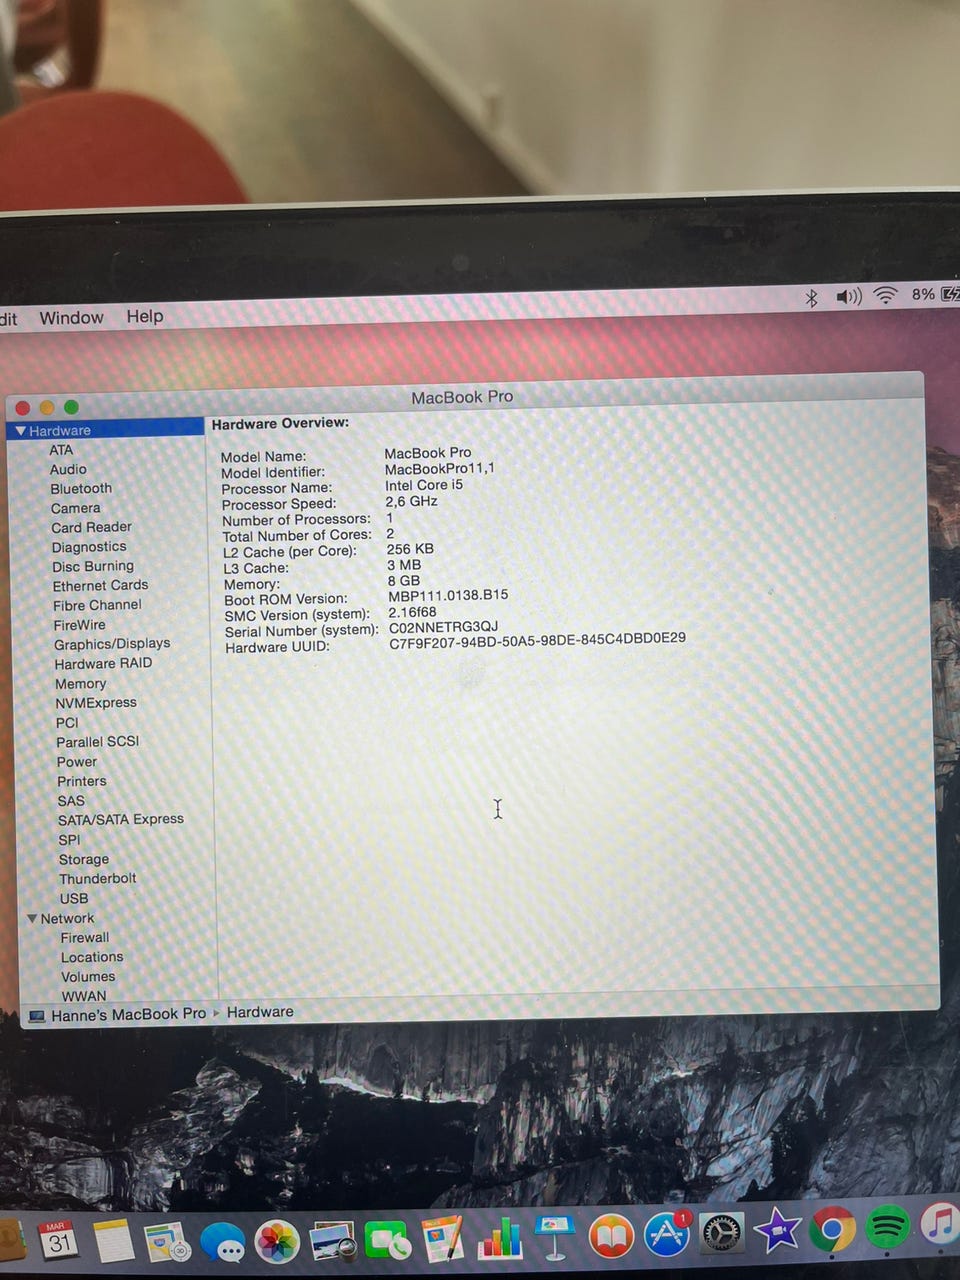Screen dimensions: 960x1280
Task: Select Audio in the sidebar
Action: click(68, 469)
